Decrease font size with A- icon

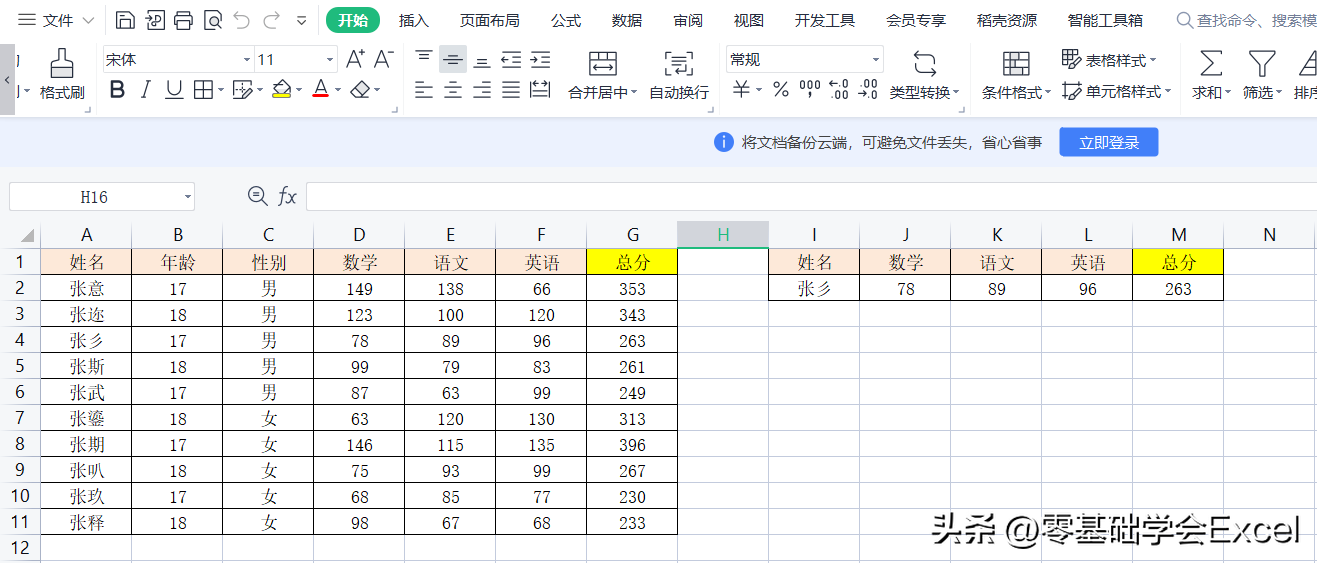click(x=384, y=59)
